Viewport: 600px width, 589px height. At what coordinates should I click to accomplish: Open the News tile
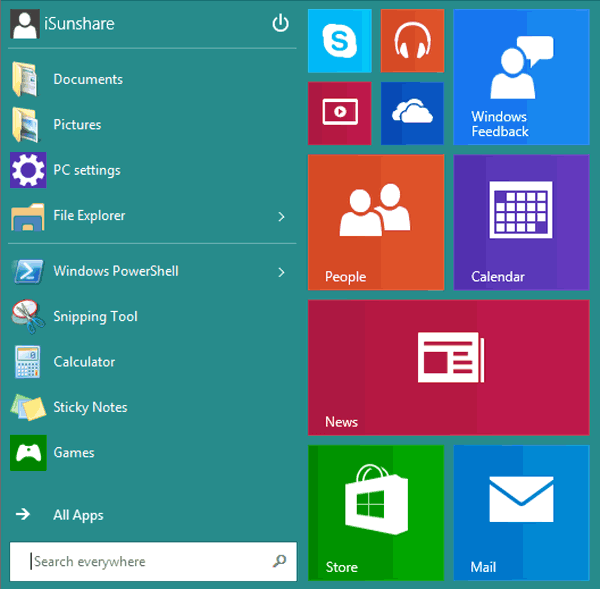click(448, 367)
